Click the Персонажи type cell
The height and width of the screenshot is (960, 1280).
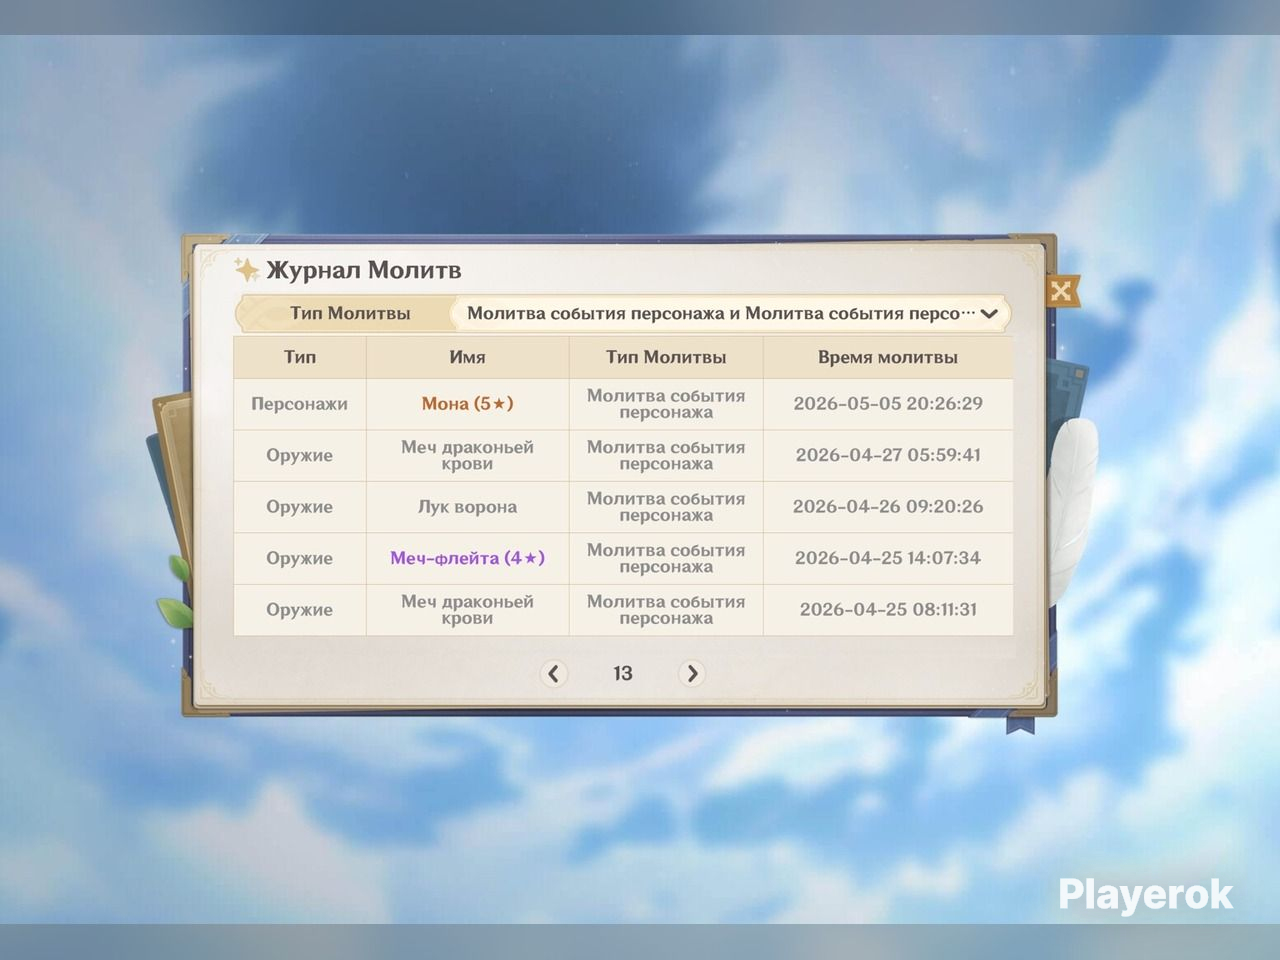point(300,404)
